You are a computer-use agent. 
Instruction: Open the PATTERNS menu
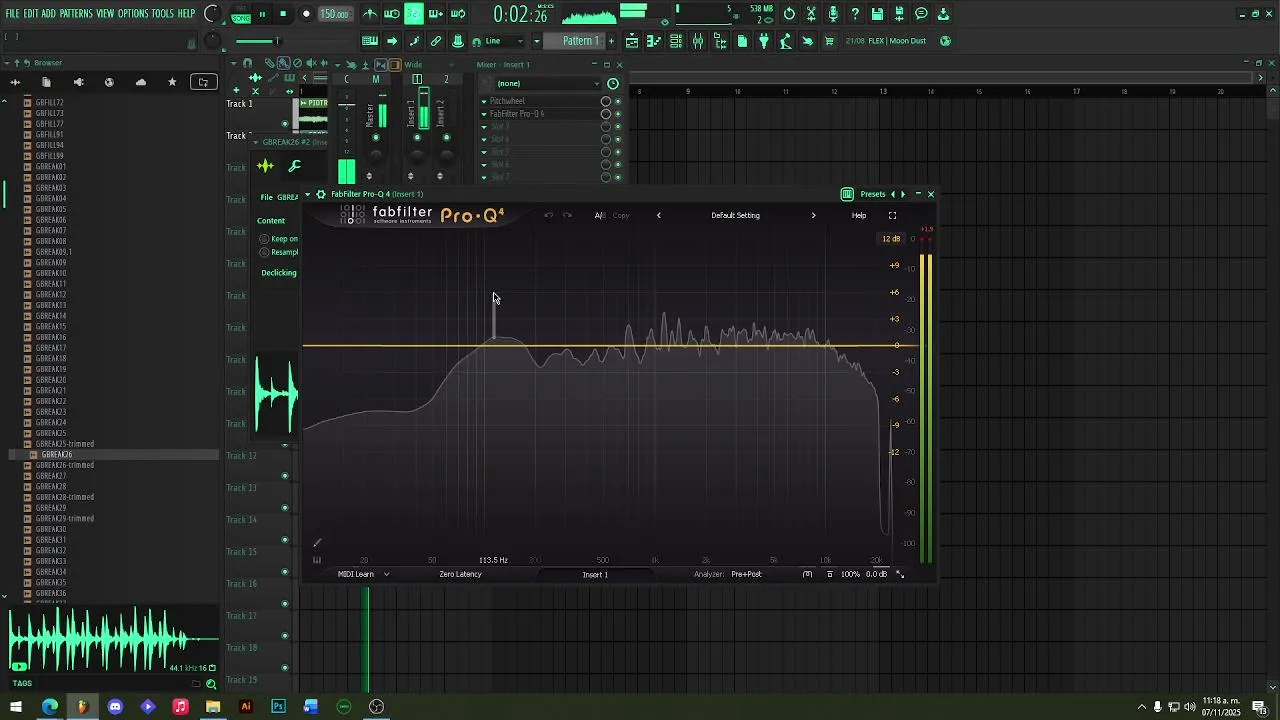coord(76,14)
